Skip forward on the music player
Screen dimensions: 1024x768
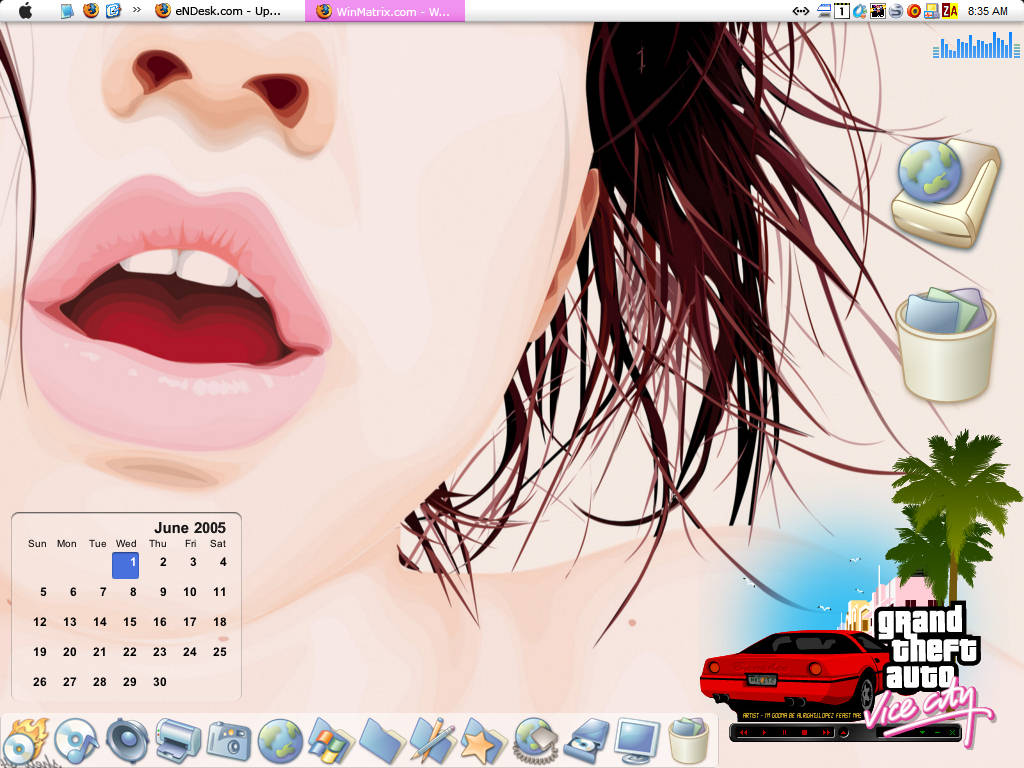tap(826, 733)
